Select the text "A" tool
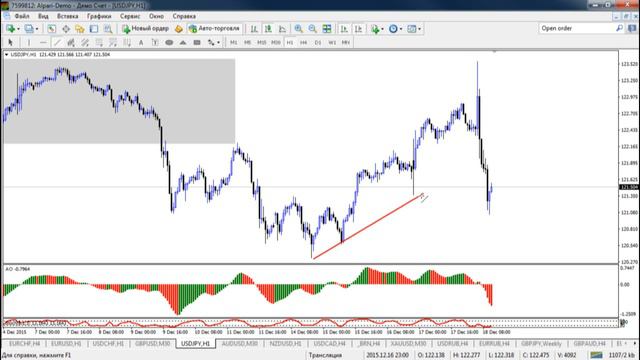This screenshot has width=640, height=360. (x=141, y=42)
